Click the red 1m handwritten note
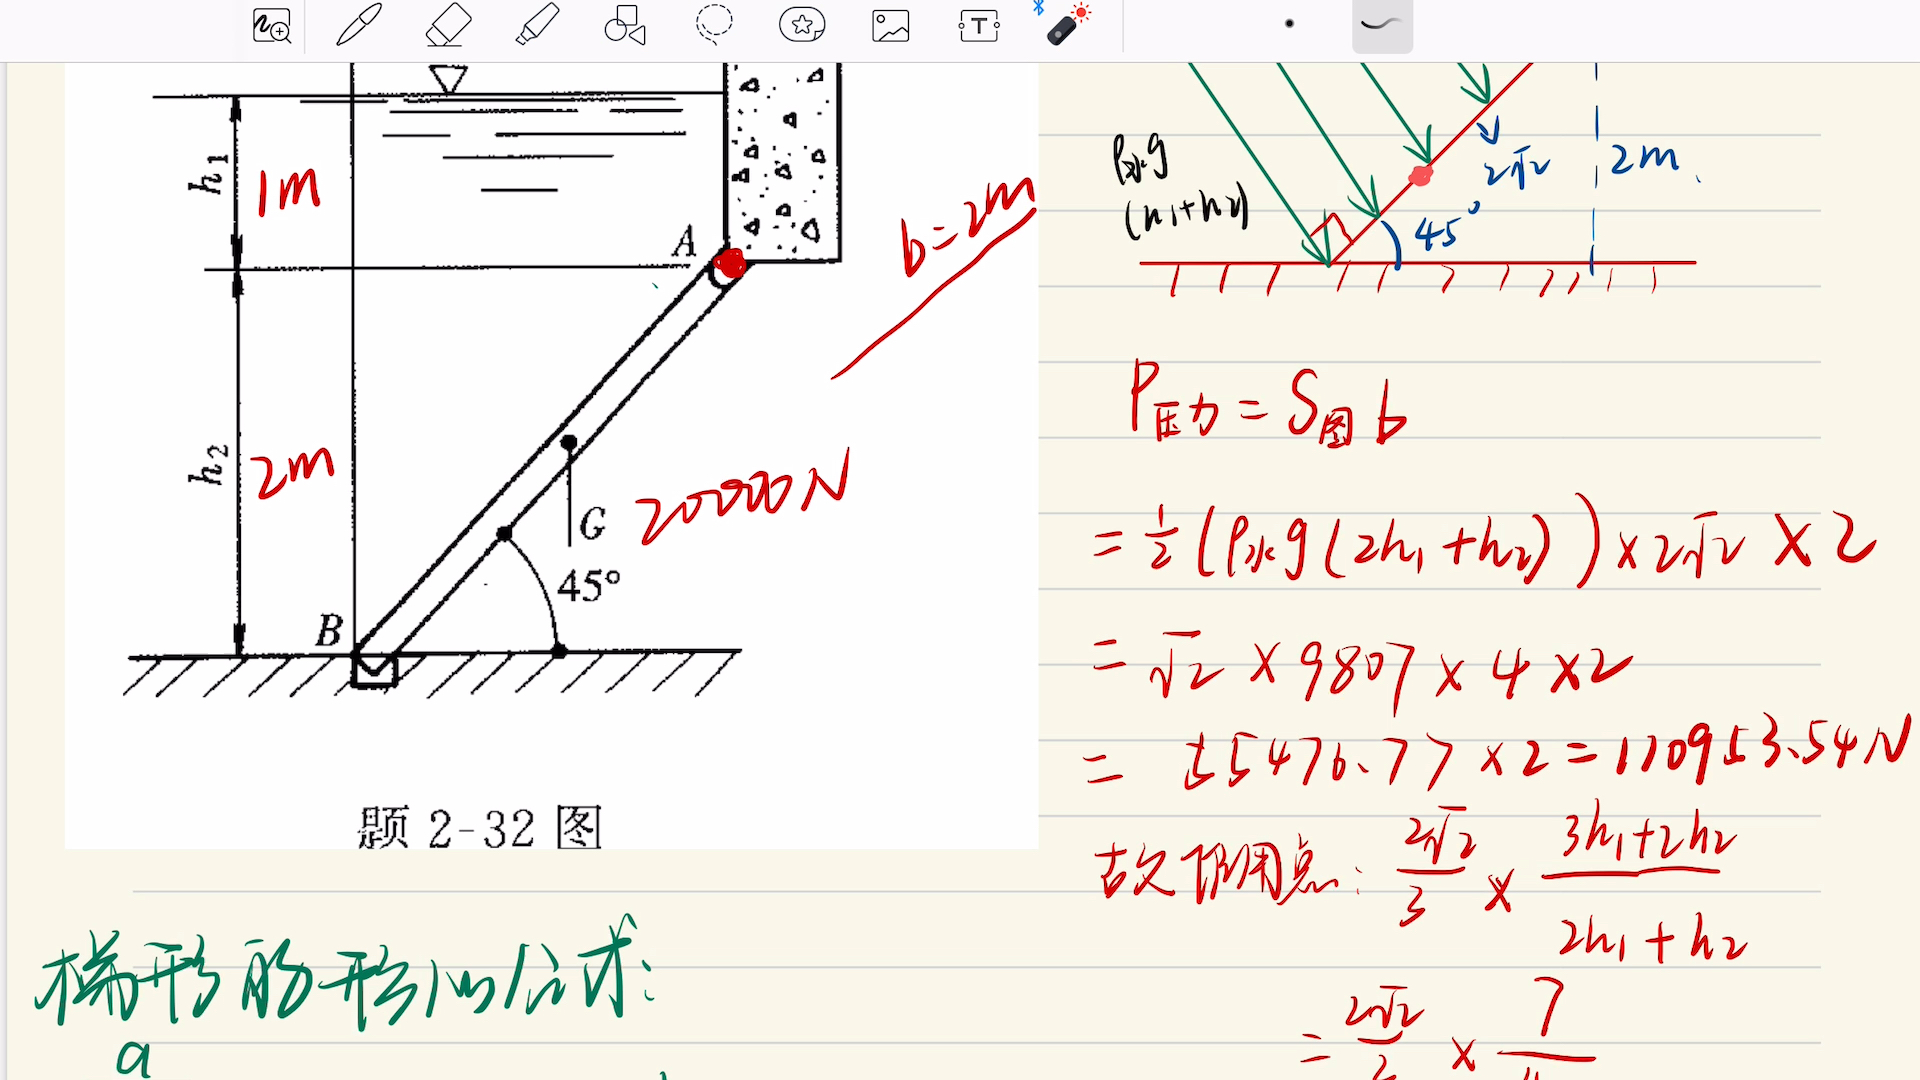1920x1080 pixels. pyautogui.click(x=288, y=191)
